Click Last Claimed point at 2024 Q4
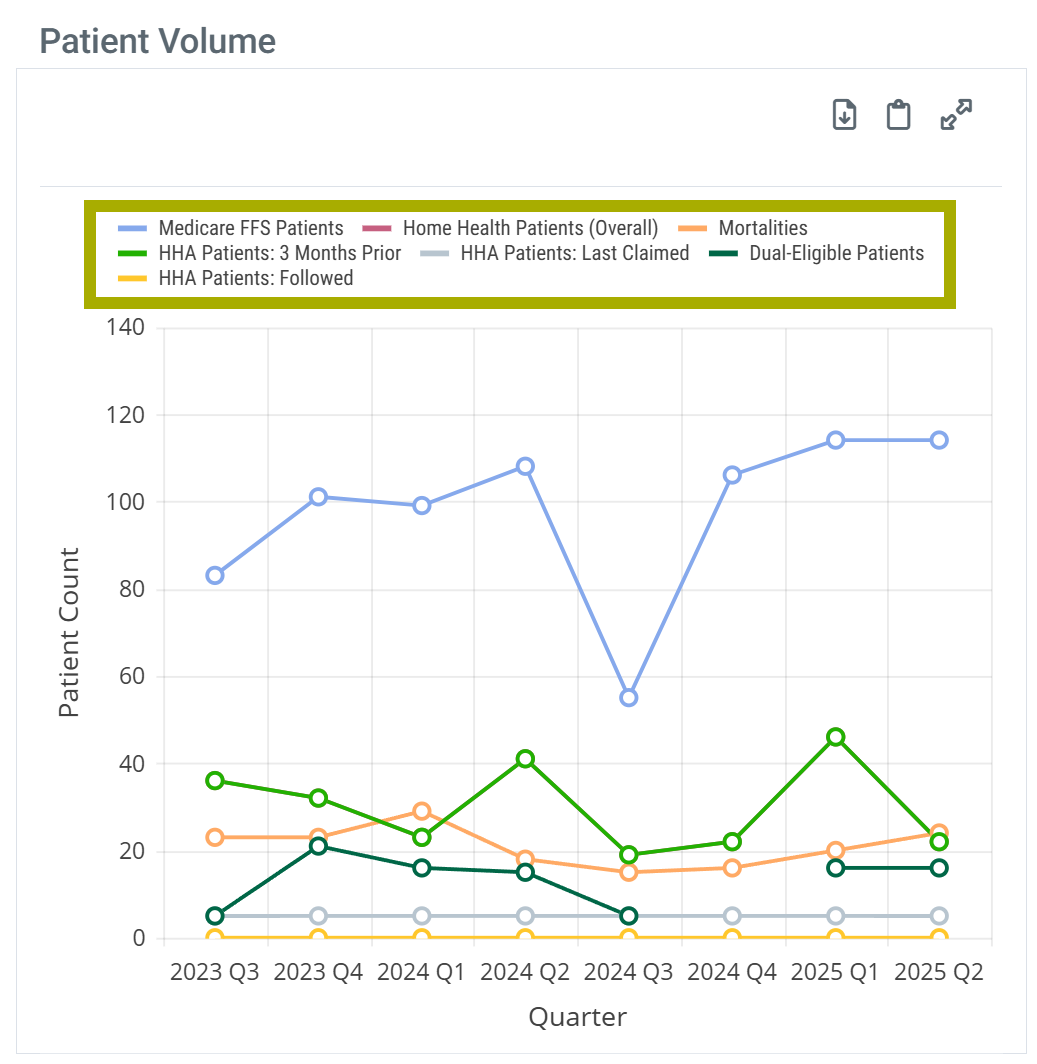The width and height of the screenshot is (1037, 1064). [x=732, y=916]
